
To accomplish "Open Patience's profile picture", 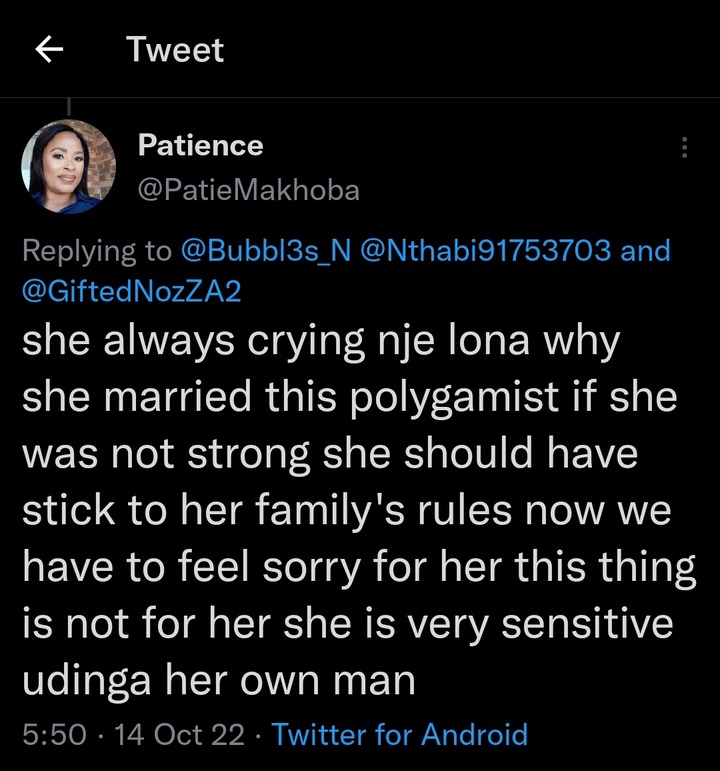I will point(69,167).
